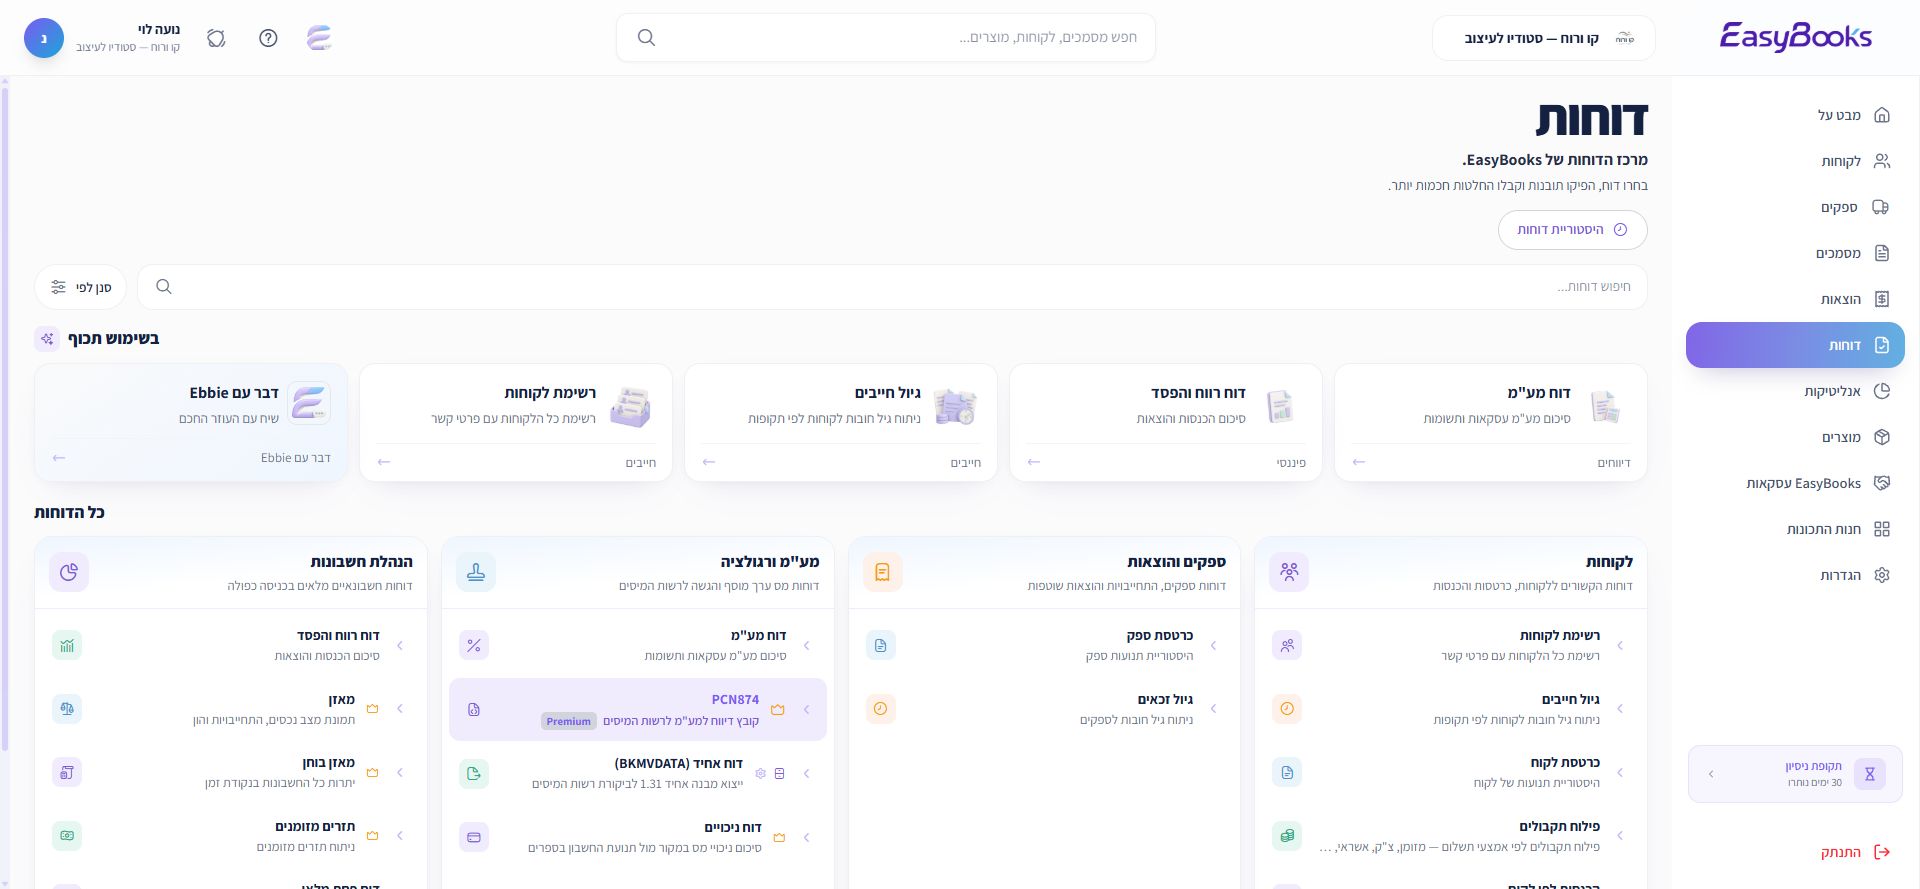The image size is (1920, 889).
Task: Open חנות התכונות in sidebar
Action: [1795, 529]
